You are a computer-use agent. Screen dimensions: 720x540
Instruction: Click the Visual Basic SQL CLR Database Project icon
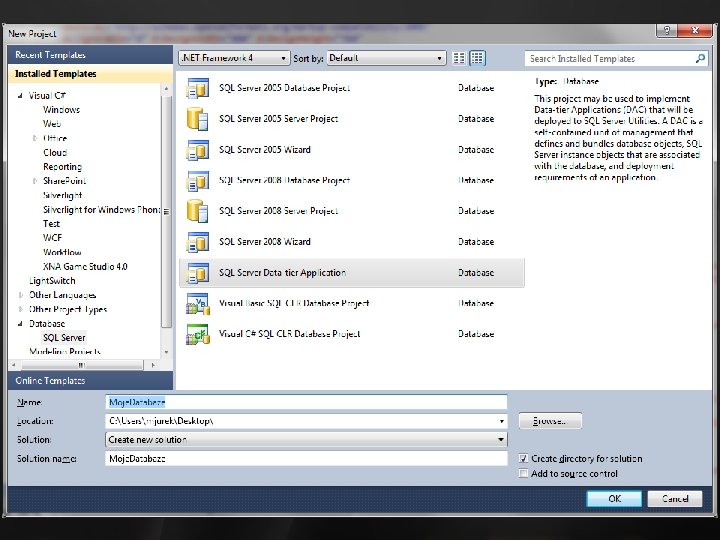tap(198, 303)
